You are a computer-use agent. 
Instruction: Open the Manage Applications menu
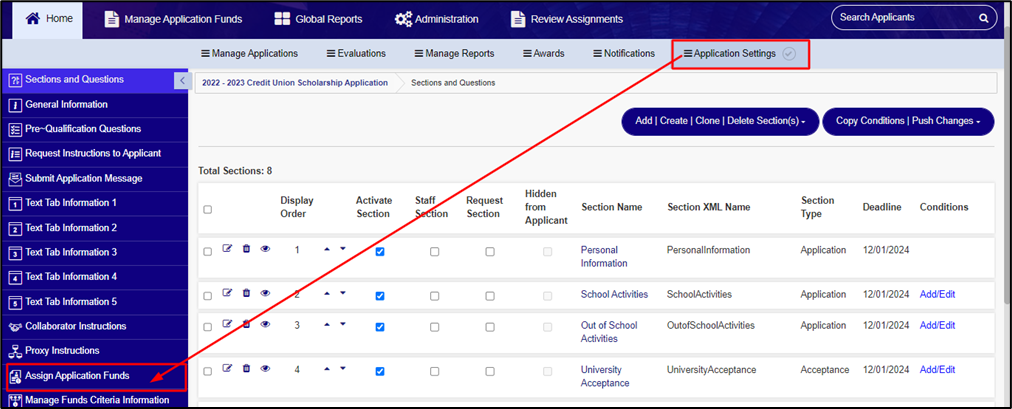click(x=249, y=54)
